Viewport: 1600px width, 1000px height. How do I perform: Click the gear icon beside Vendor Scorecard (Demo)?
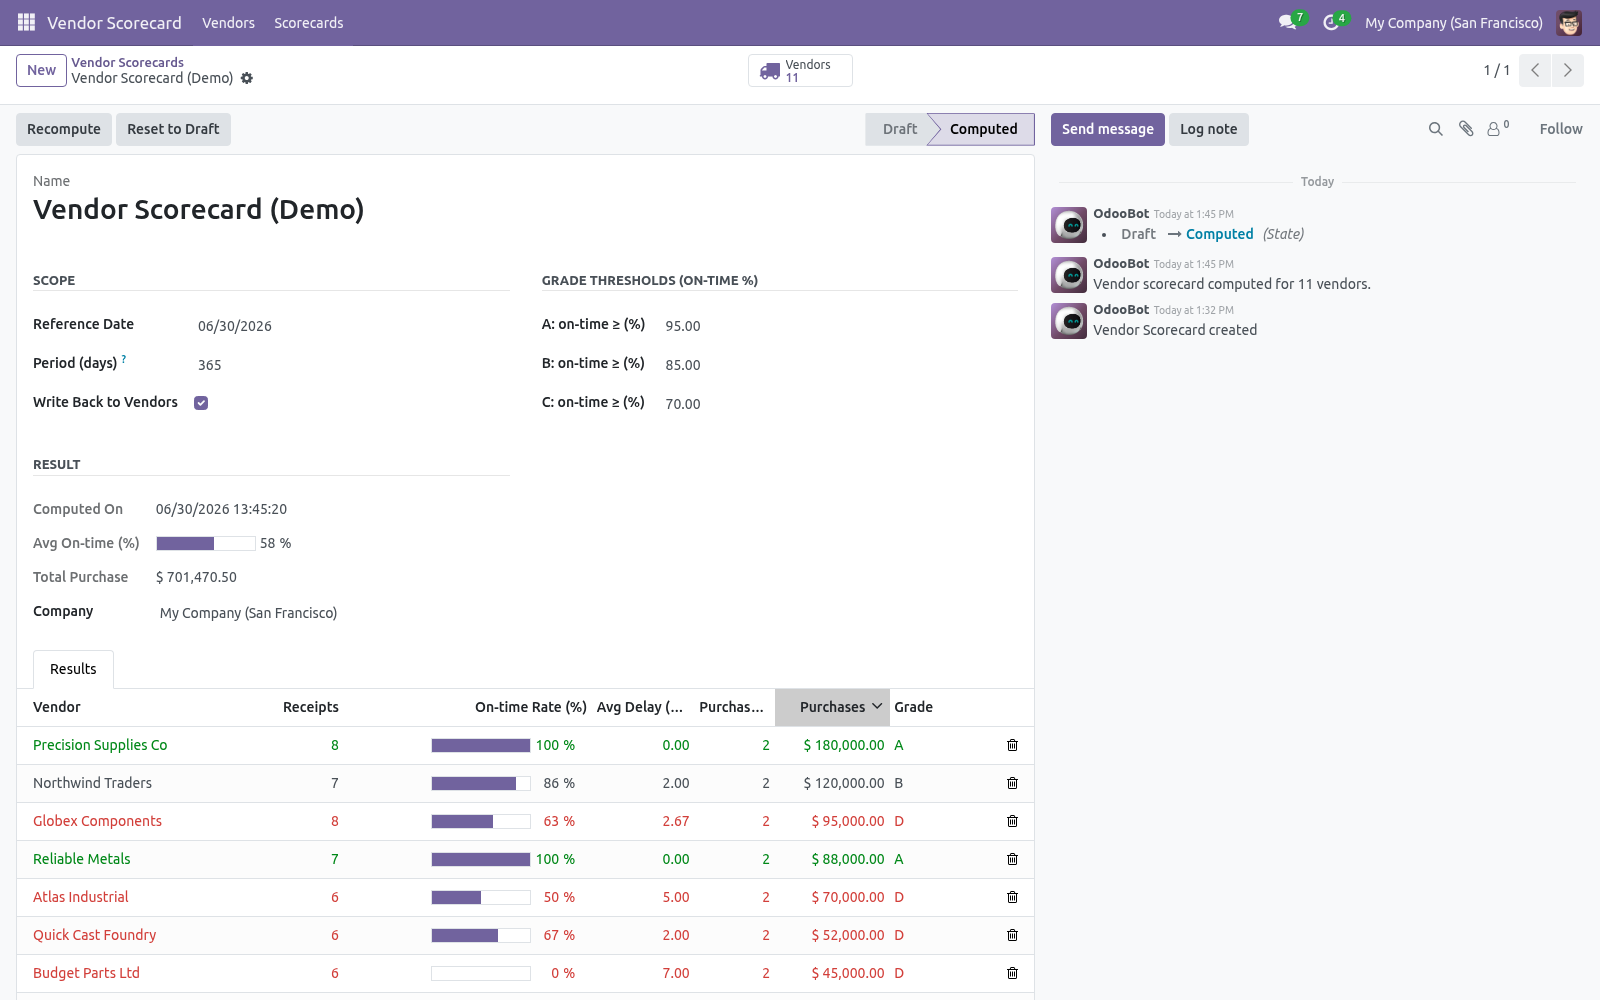247,78
